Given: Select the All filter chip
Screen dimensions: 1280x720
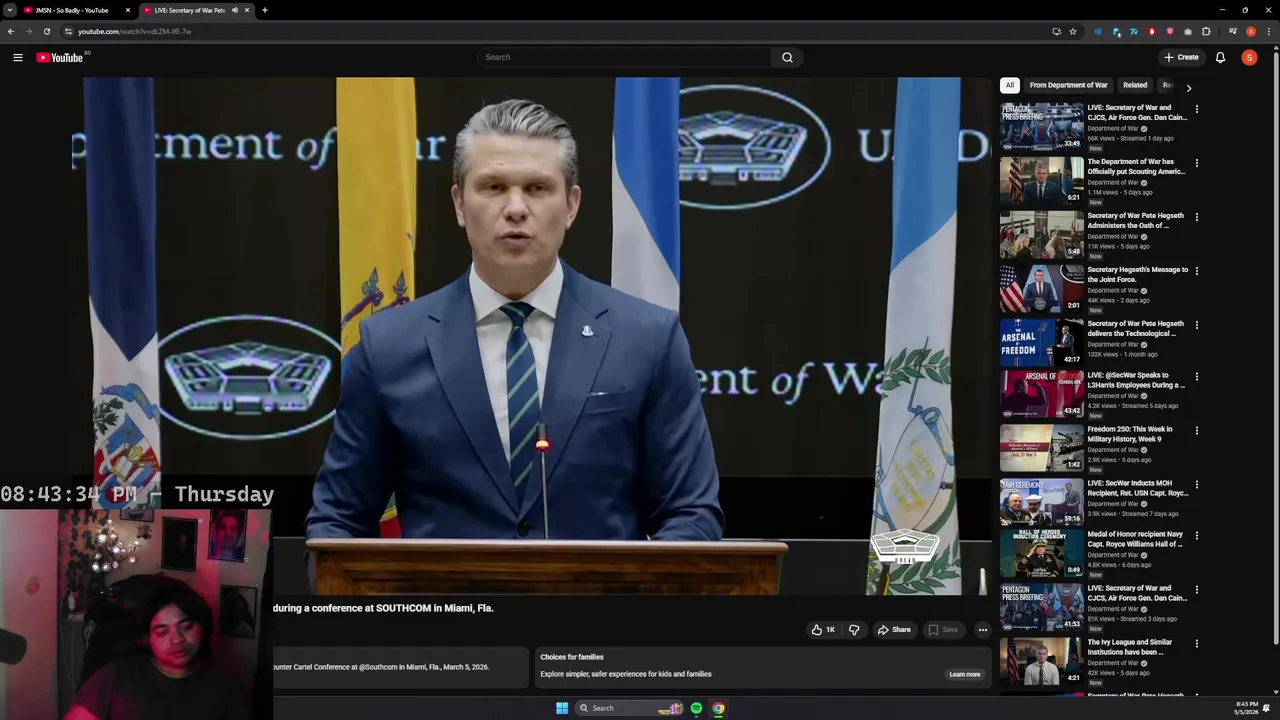Looking at the screenshot, I should (1010, 85).
